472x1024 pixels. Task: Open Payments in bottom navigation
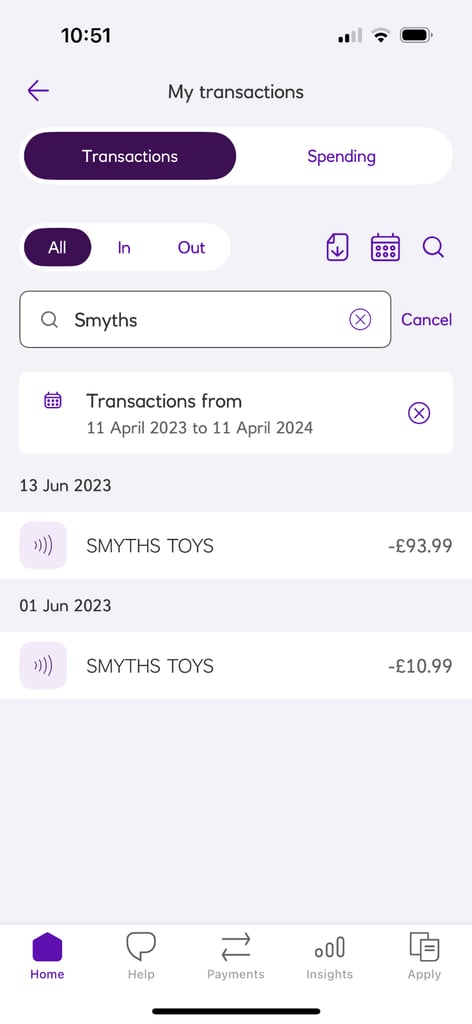tap(236, 955)
